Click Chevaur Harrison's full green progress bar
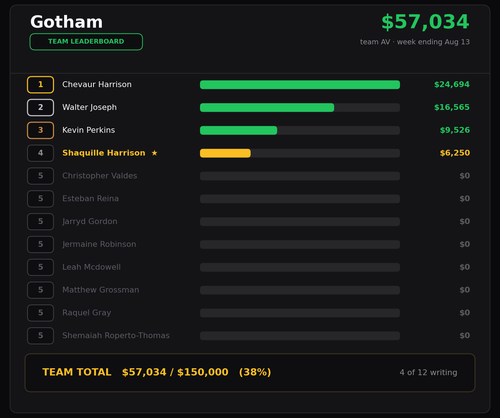Screen dimensions: 500x418 (x=300, y=85)
